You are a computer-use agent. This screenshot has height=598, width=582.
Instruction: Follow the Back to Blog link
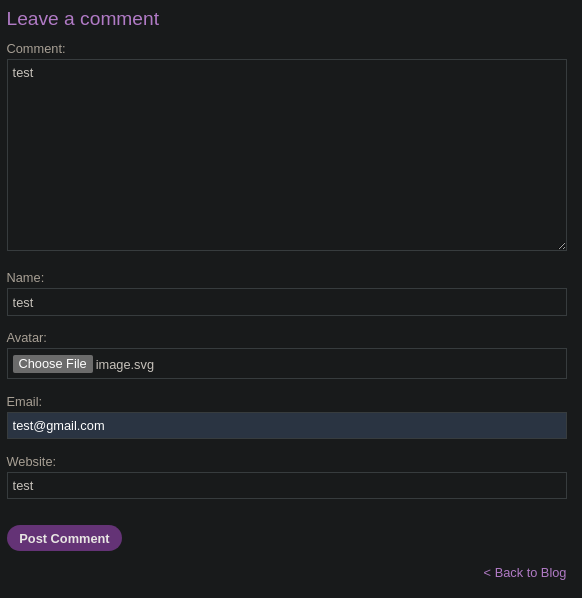(x=530, y=573)
